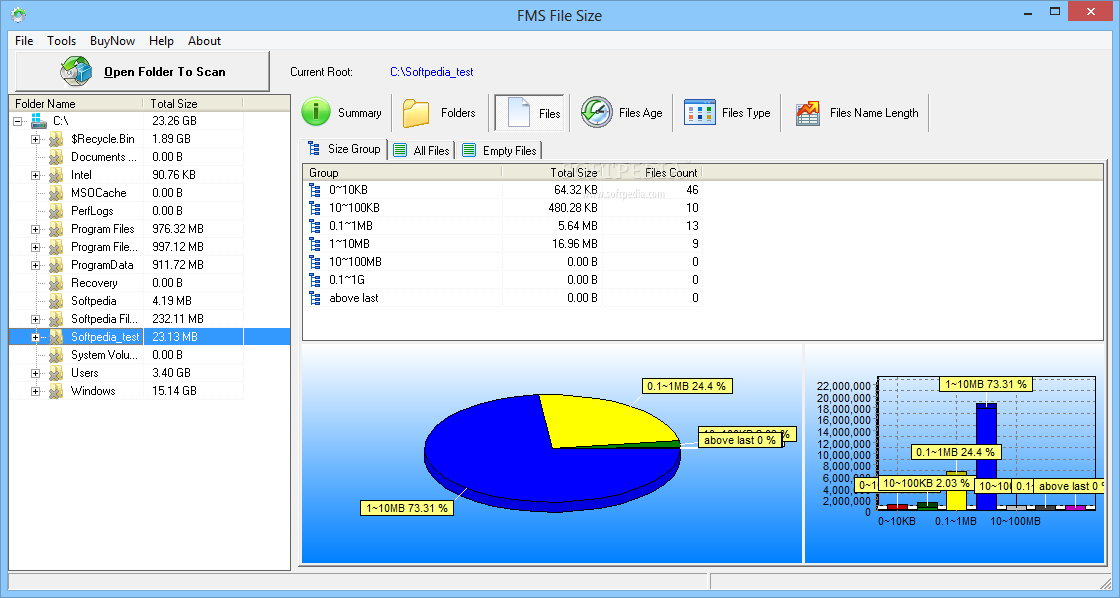This screenshot has width=1120, height=598.
Task: Click the 0.1~1MB 24.4 % pie label
Action: point(686,386)
